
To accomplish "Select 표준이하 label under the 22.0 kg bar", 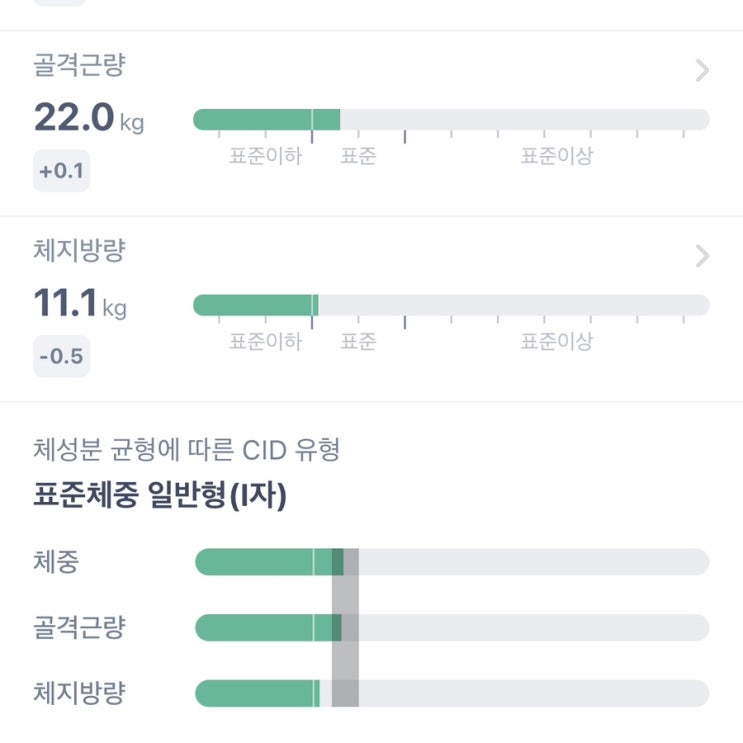I will coord(265,157).
